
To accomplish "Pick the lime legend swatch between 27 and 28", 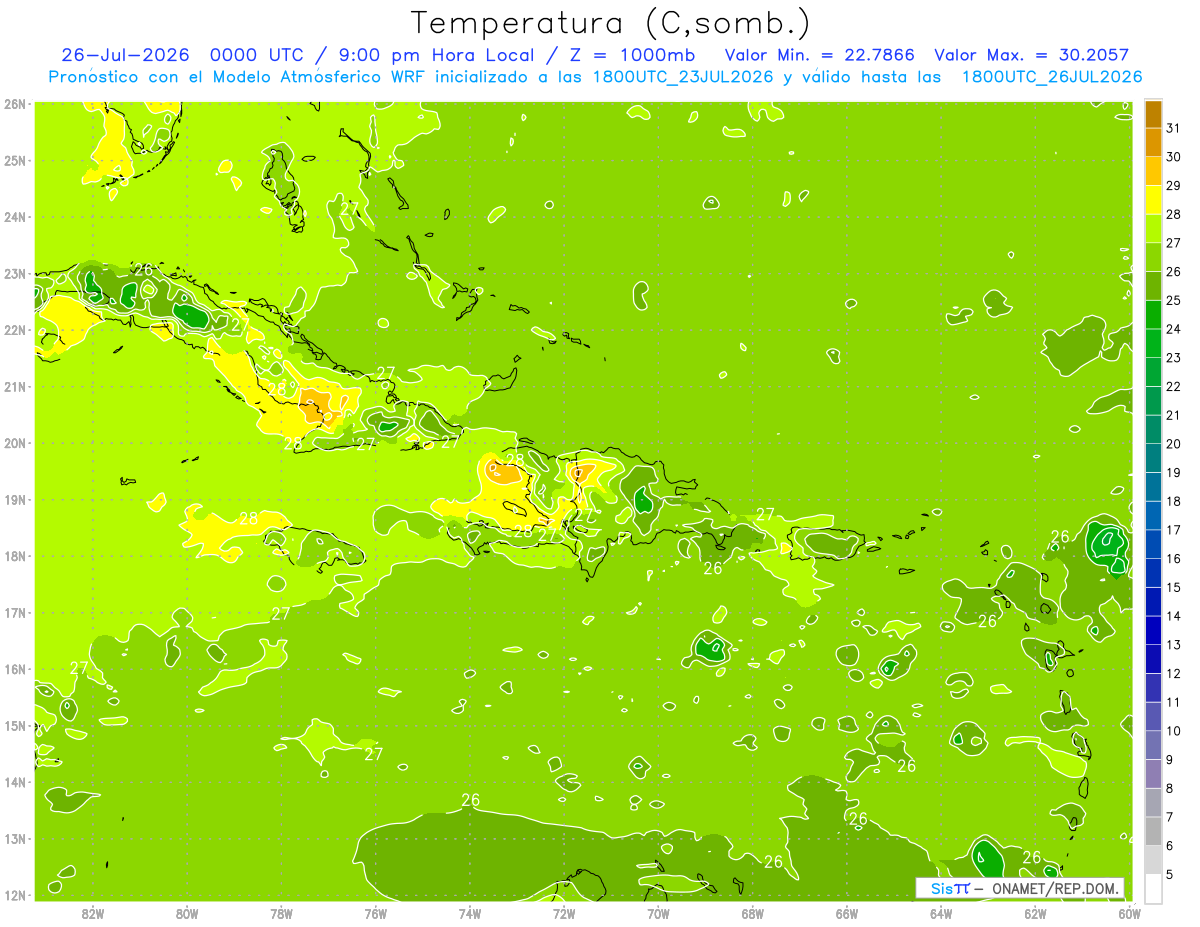I will [x=1153, y=229].
